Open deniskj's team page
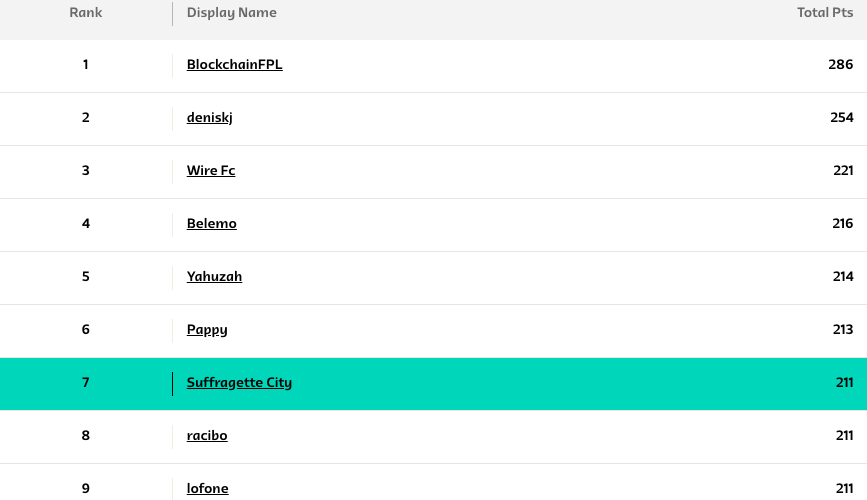Viewport: 867px width, 500px height. 210,118
